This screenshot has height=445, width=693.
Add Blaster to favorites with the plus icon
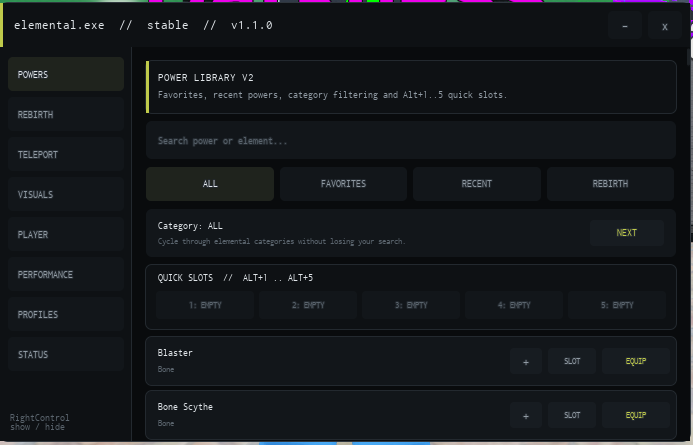(x=526, y=361)
